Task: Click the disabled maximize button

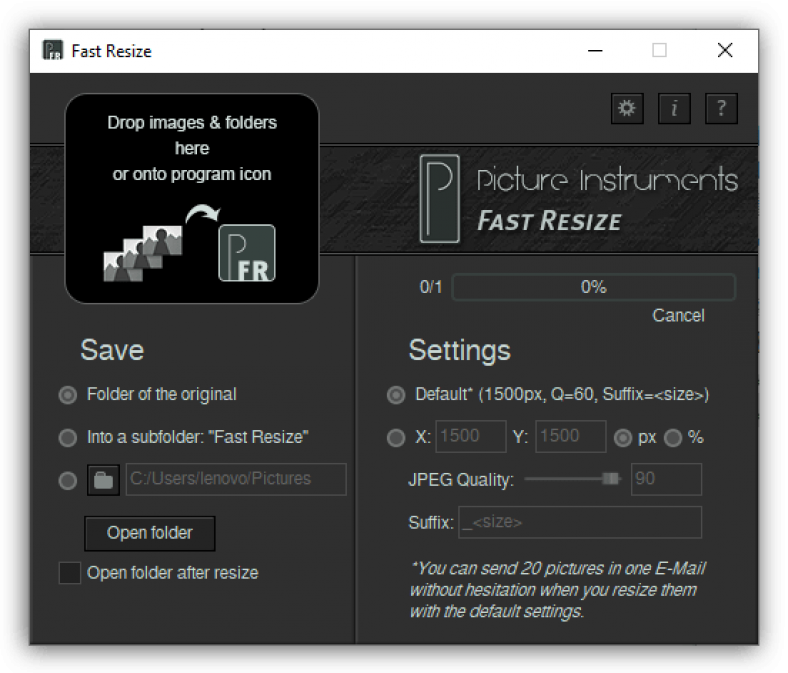Action: [x=659, y=50]
